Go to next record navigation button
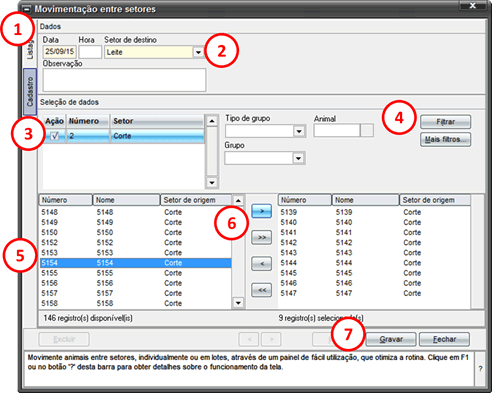The width and height of the screenshot is (492, 393). [x=271, y=339]
